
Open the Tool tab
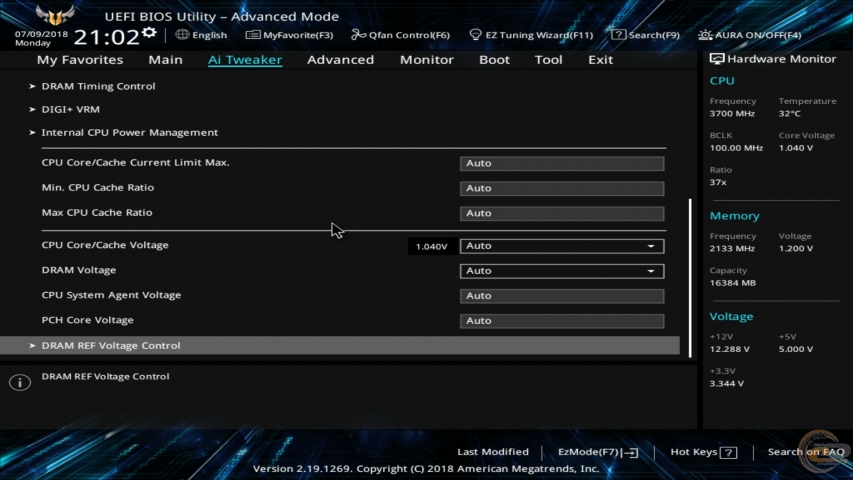(548, 59)
